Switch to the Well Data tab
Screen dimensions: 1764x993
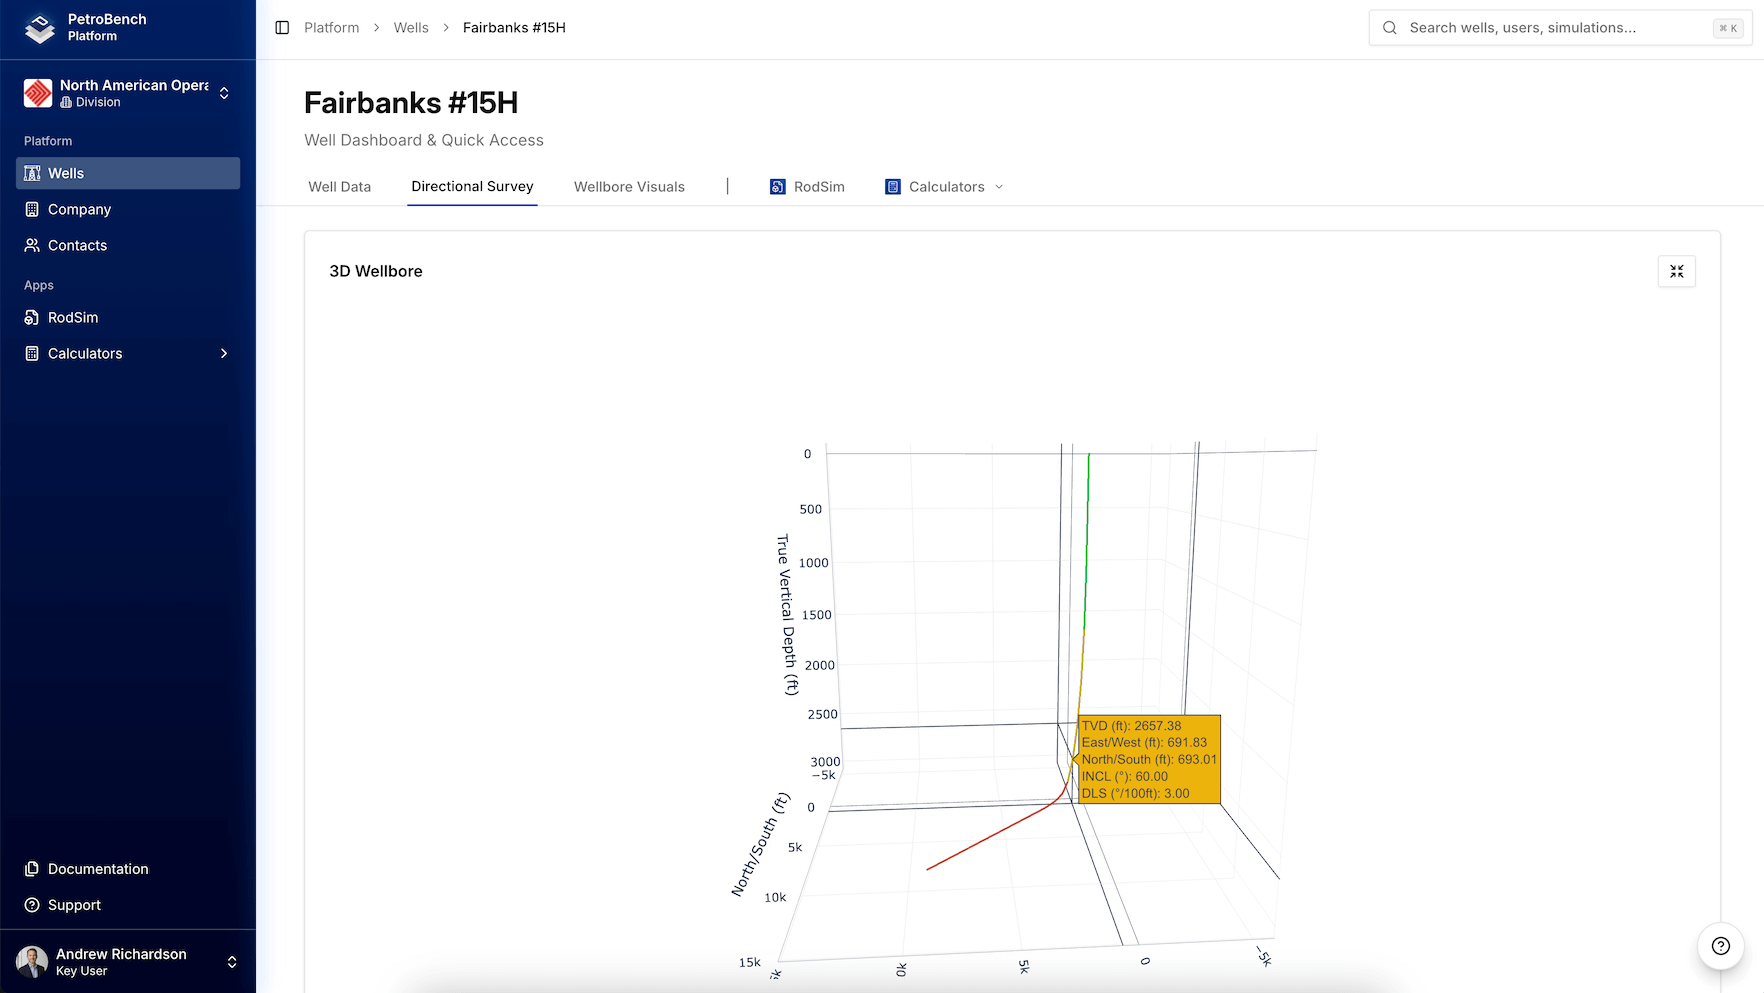[x=339, y=186]
